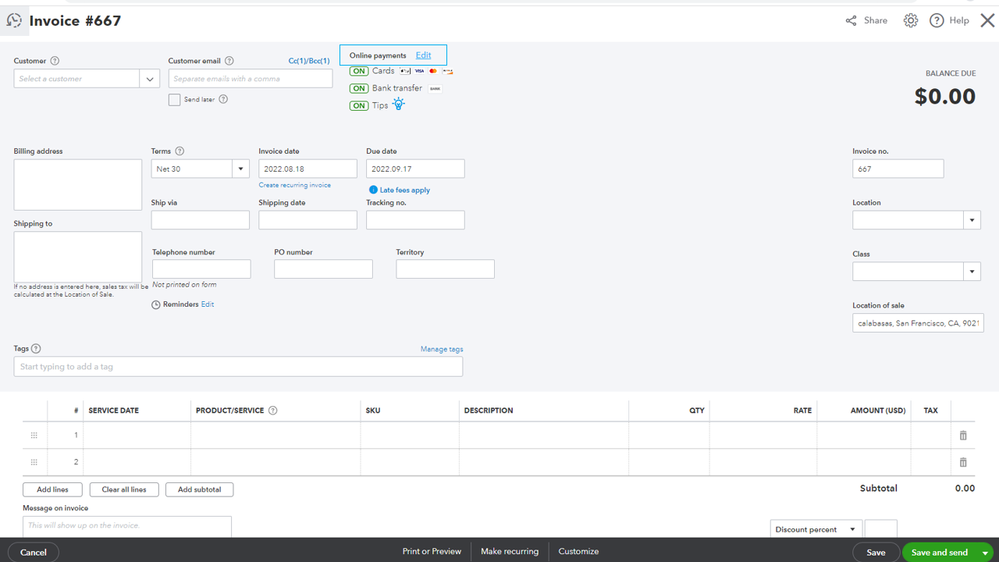The image size is (999, 562).
Task: Click the credit card logos icon
Action: coord(426,71)
